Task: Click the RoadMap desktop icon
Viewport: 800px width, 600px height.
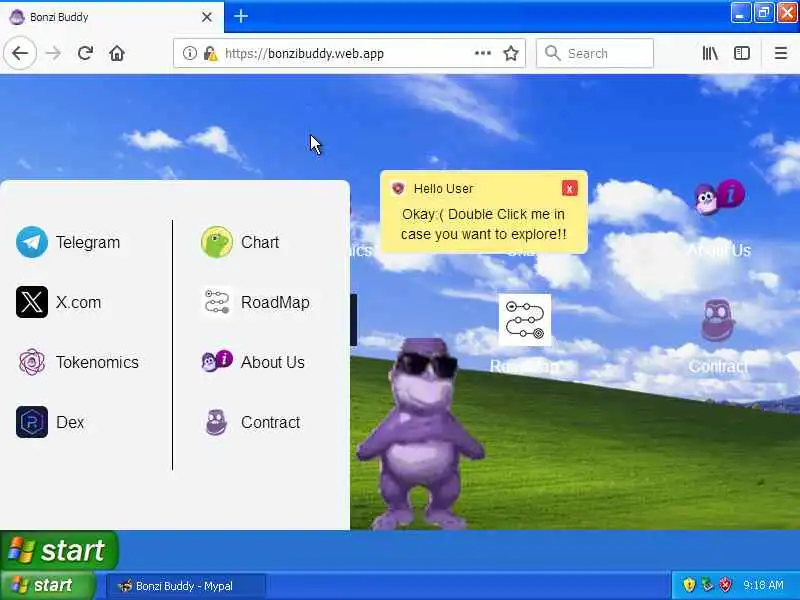Action: pyautogui.click(x=525, y=320)
